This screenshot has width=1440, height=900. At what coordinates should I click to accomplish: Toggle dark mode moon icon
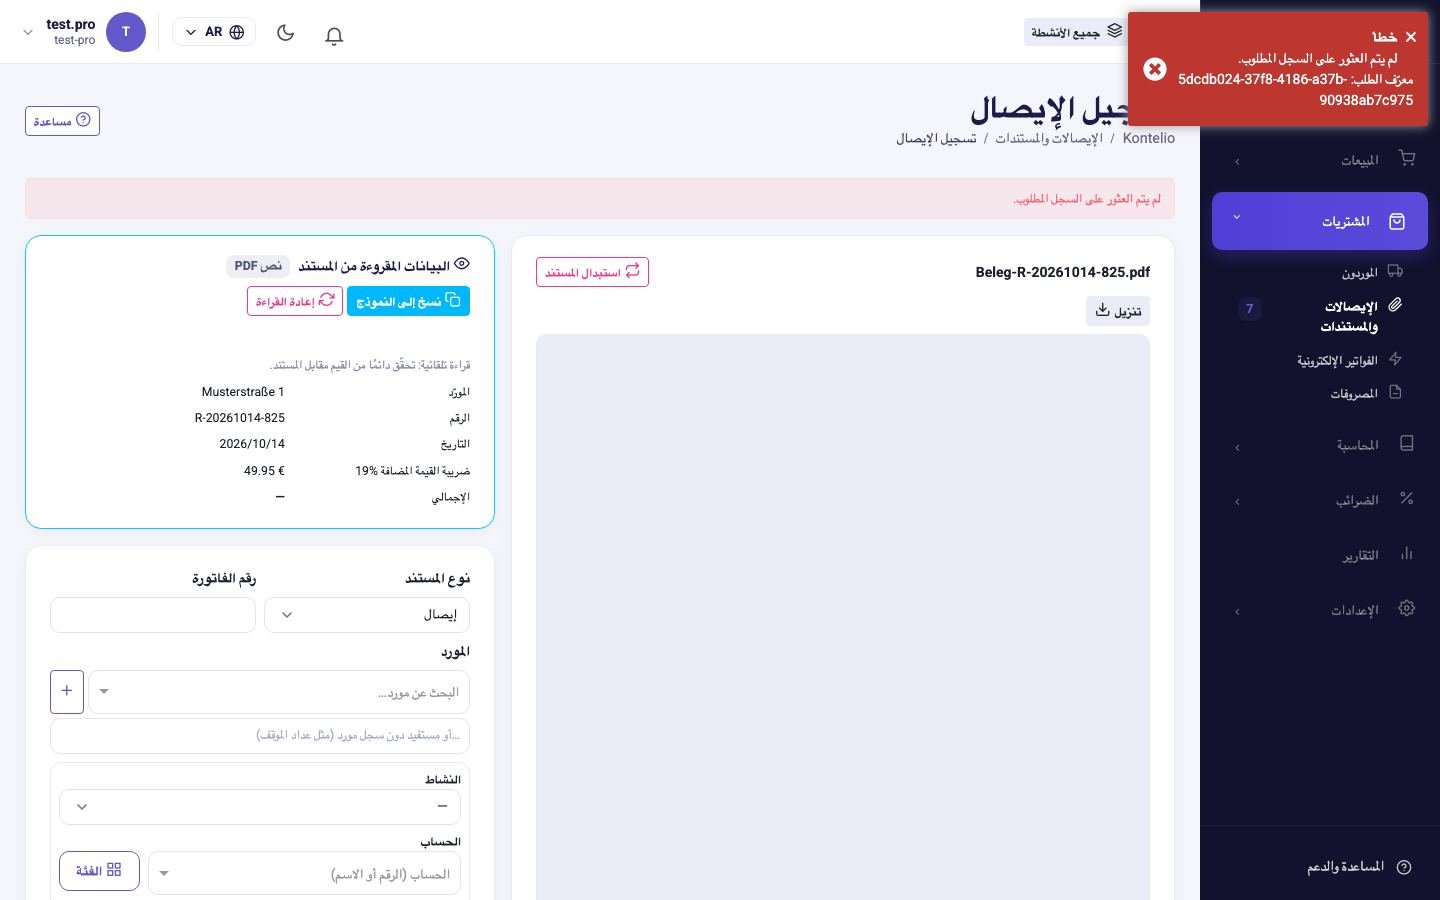pyautogui.click(x=286, y=33)
